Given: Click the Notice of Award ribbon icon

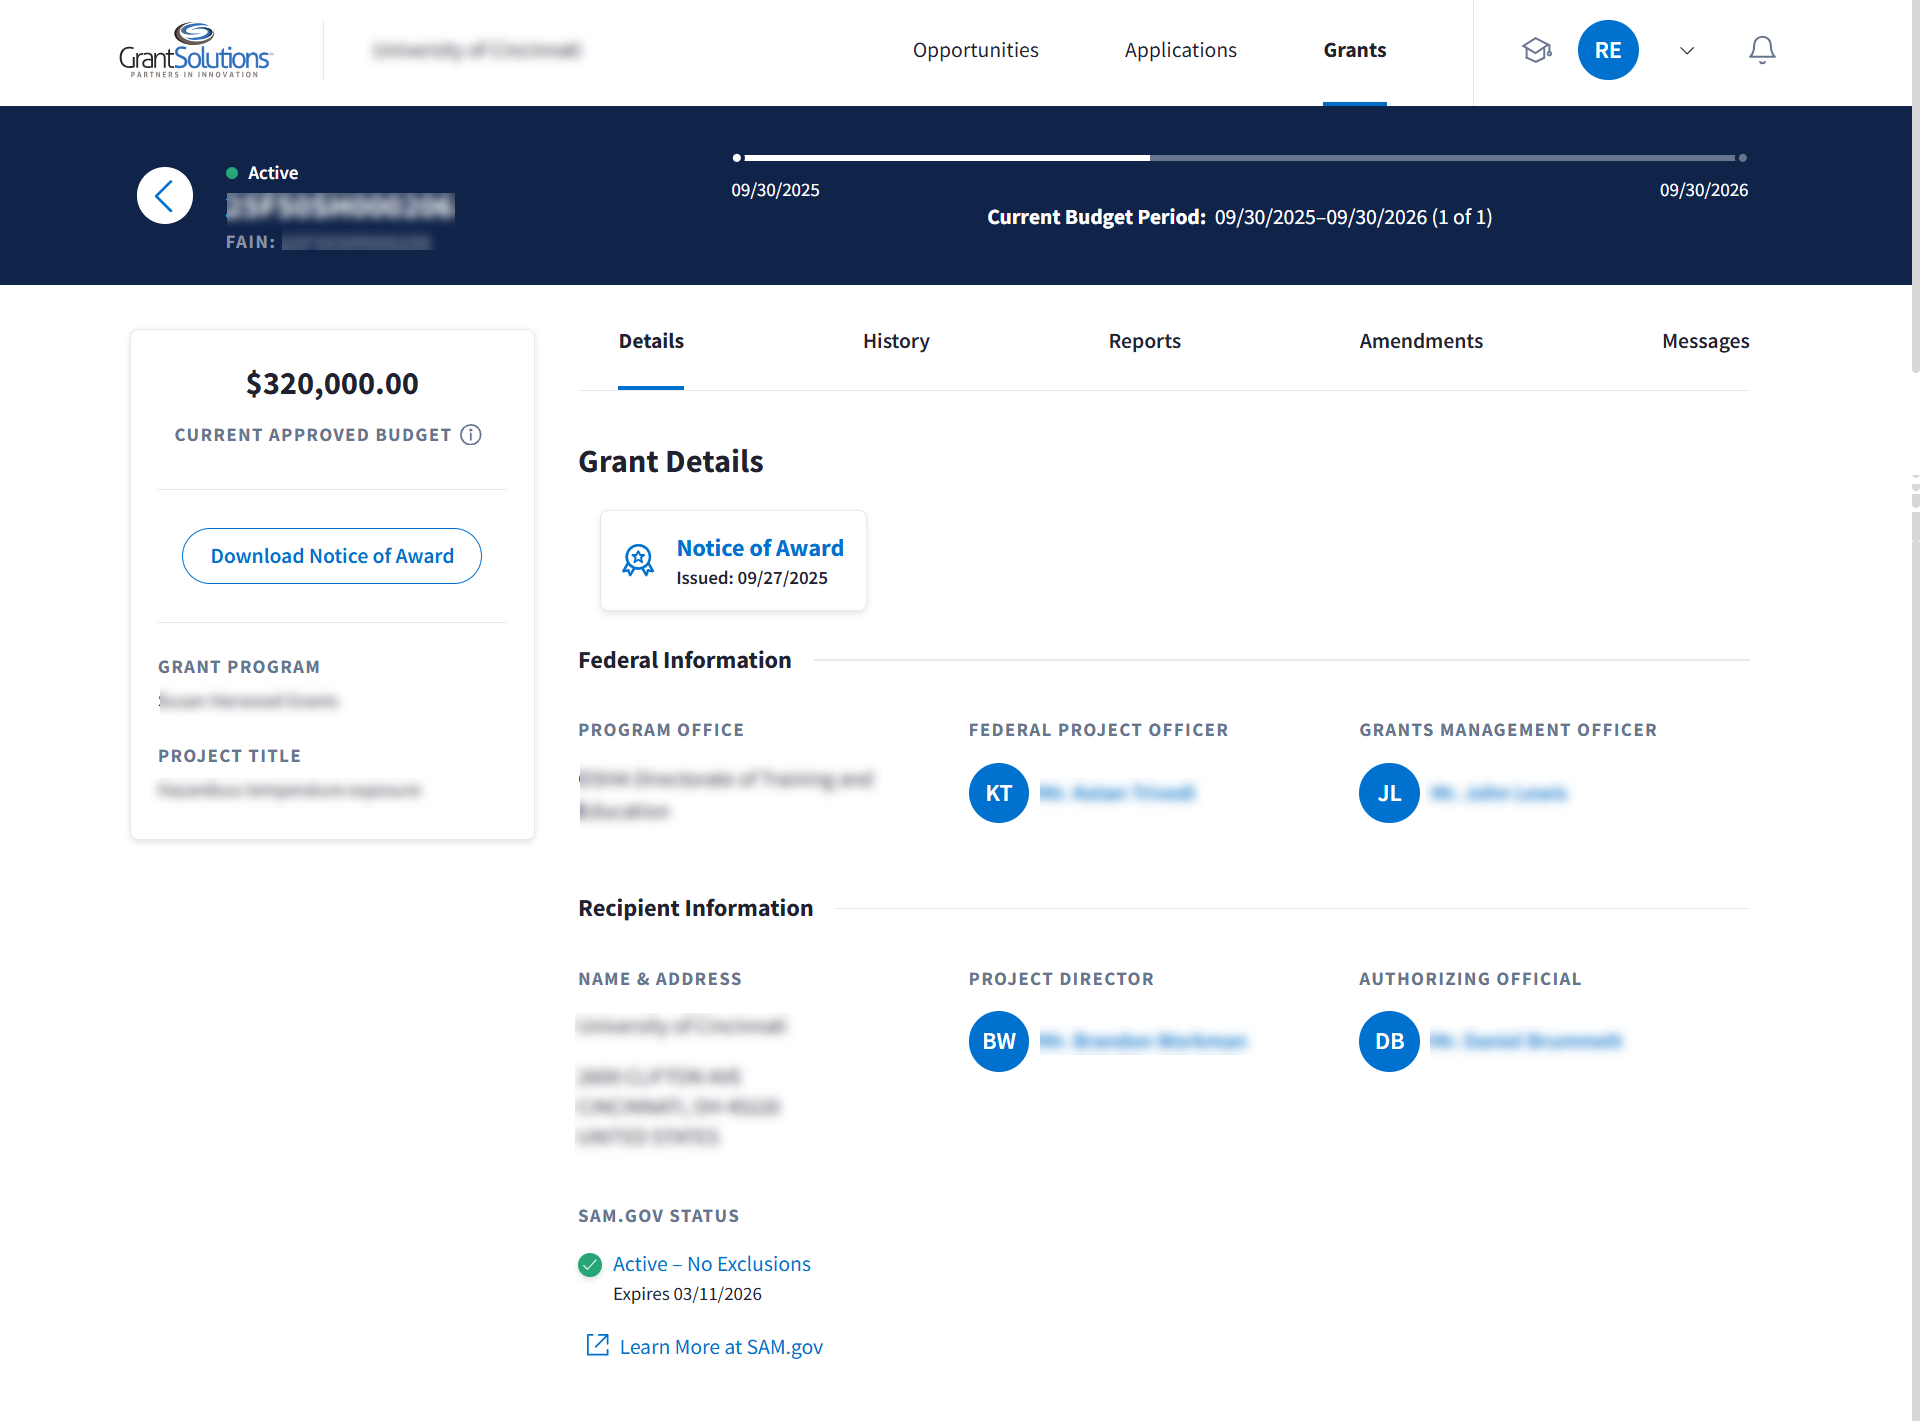Looking at the screenshot, I should pos(638,561).
